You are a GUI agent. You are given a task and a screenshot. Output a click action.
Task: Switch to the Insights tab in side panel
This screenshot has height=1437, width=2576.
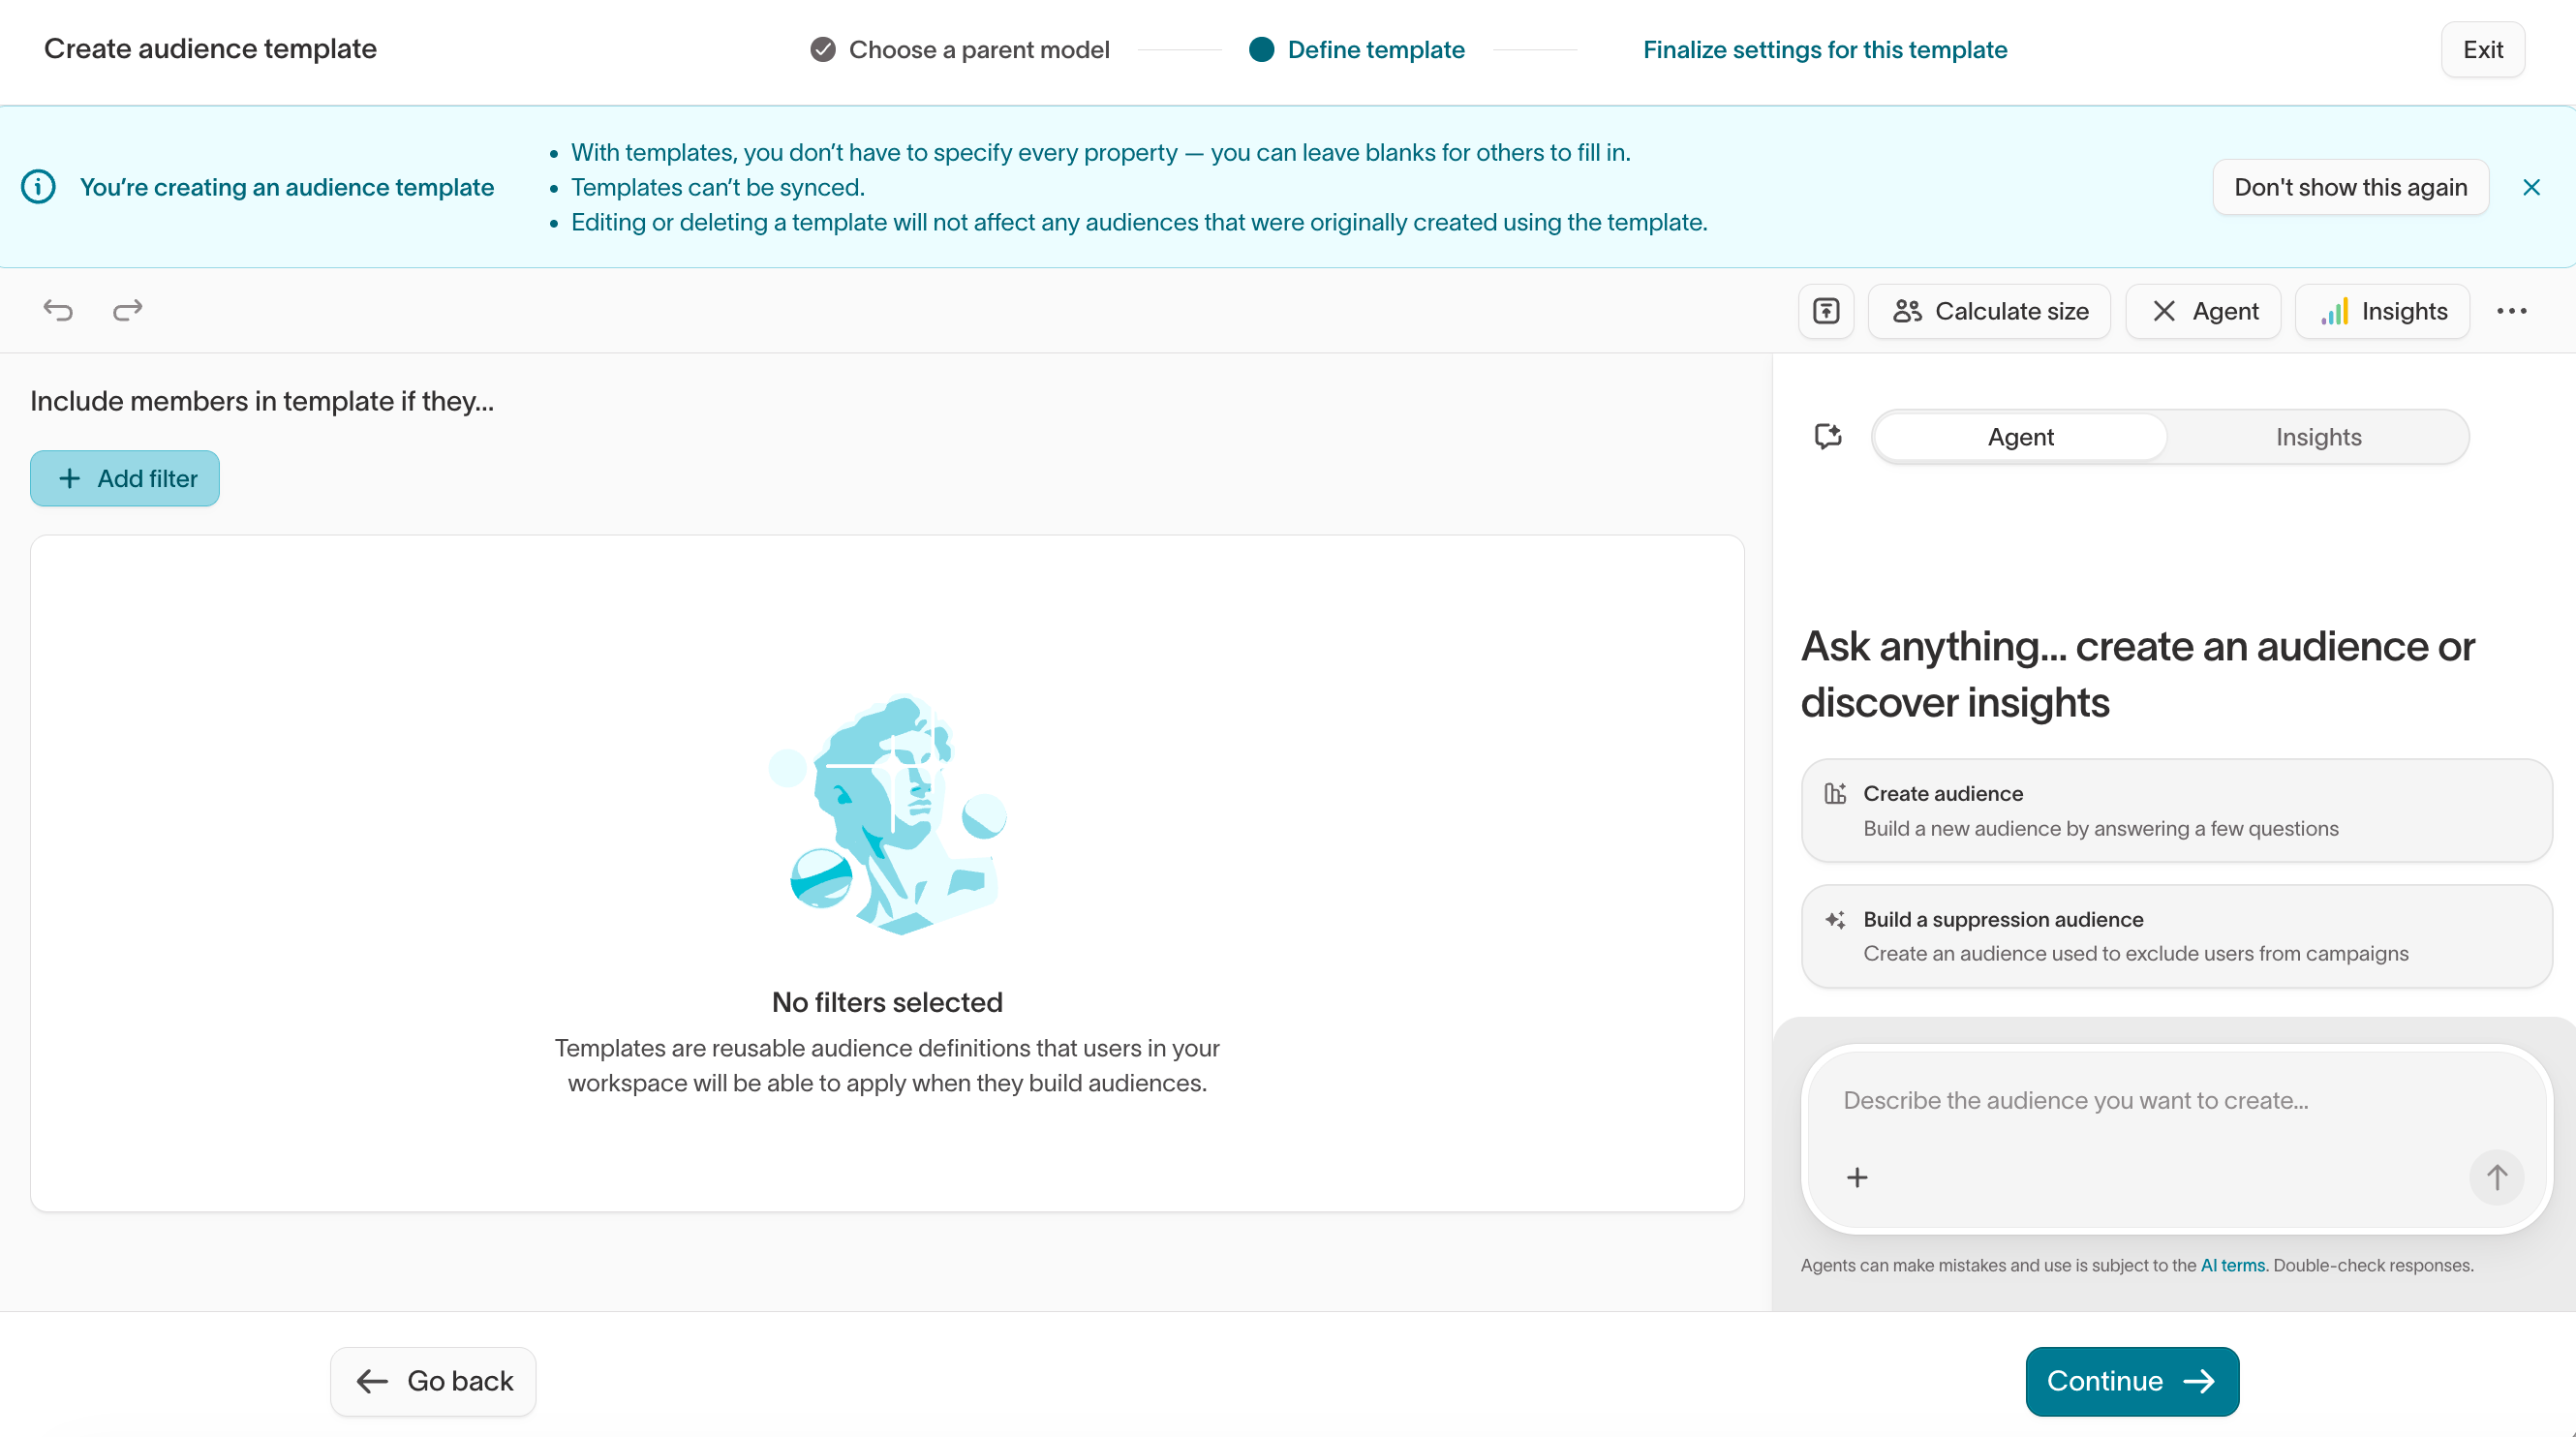pos(2318,437)
